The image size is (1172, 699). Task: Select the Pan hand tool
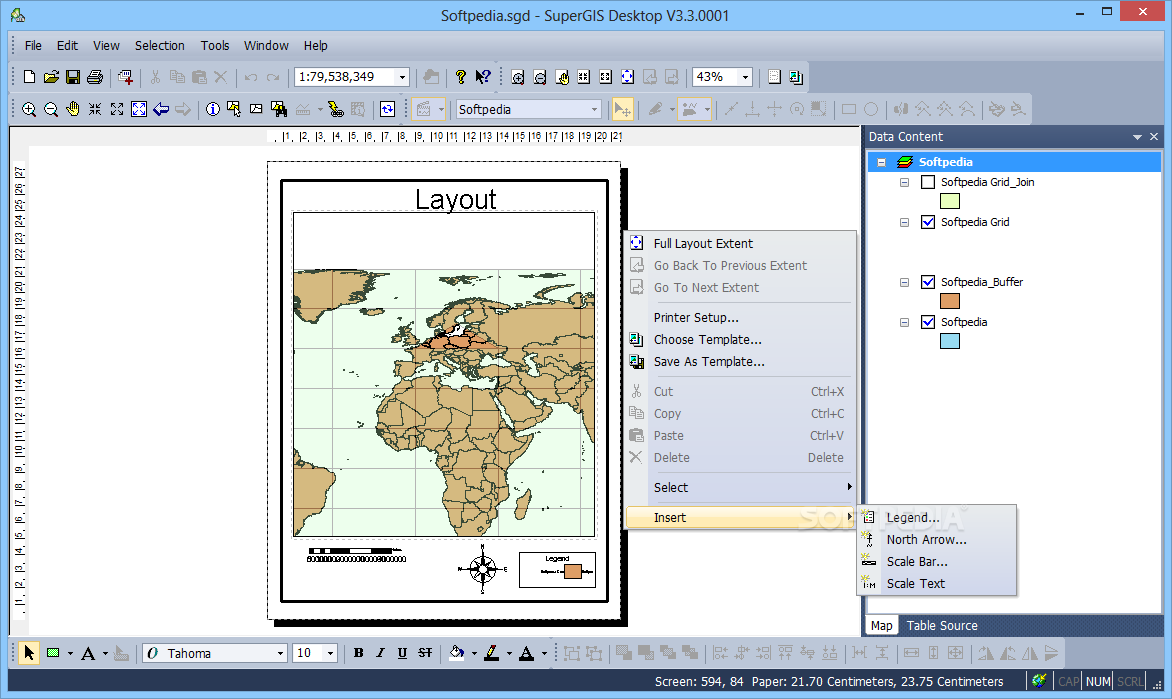tap(73, 109)
